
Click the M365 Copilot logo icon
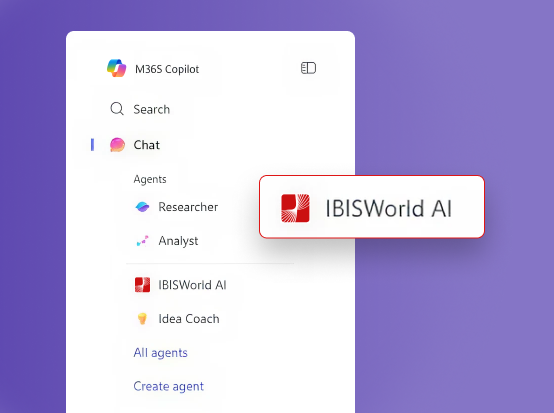click(x=117, y=68)
